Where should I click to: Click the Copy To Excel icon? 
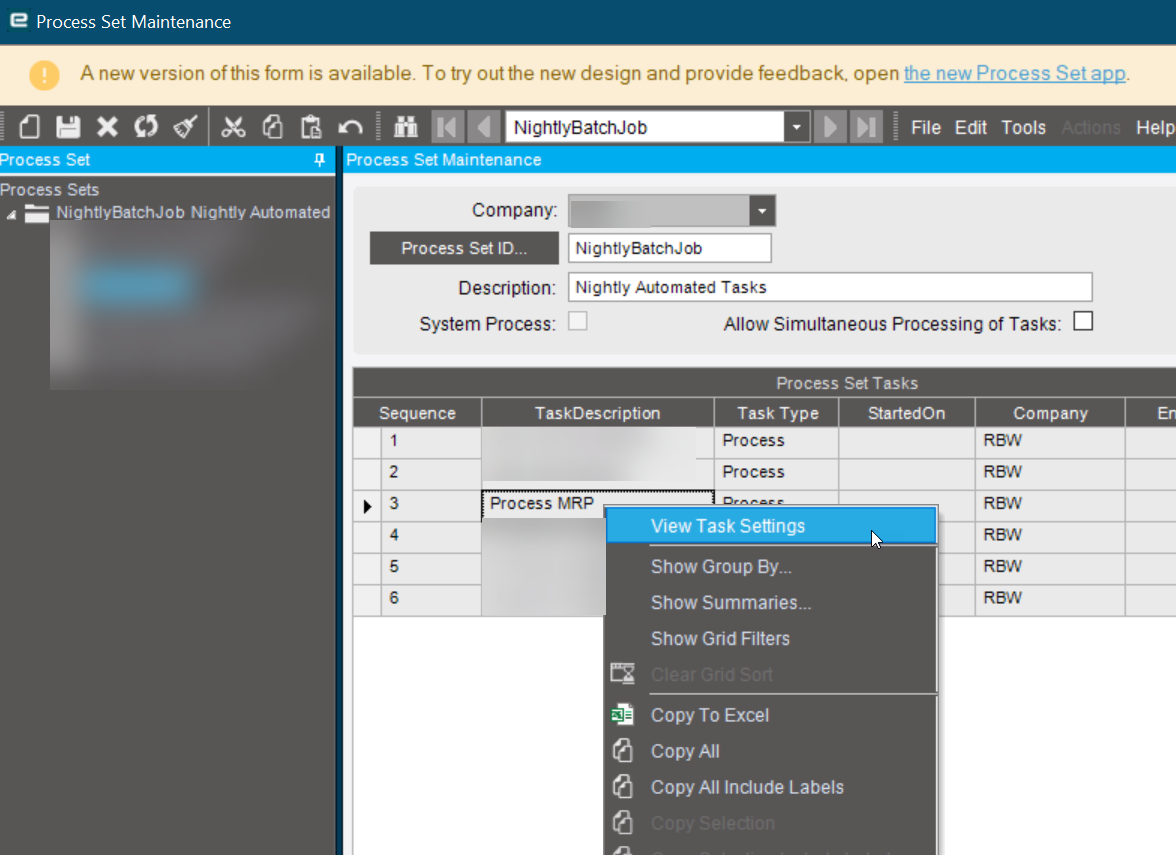coord(622,715)
